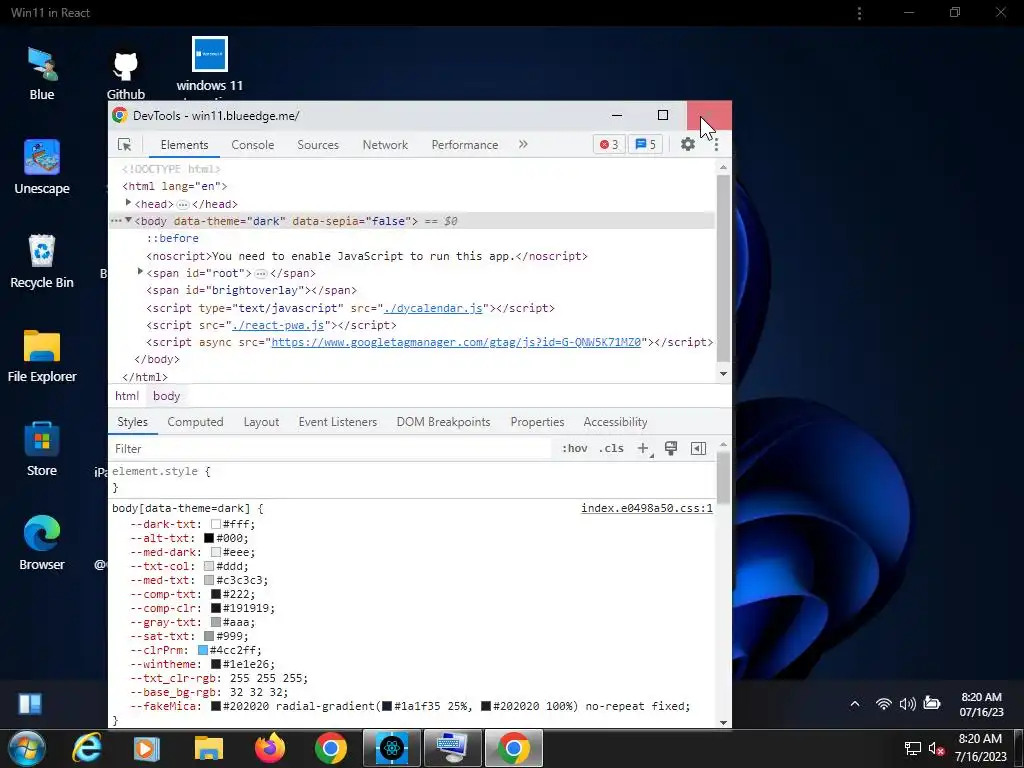Open the Blue desktop icon
This screenshot has height=768, width=1024.
tap(42, 74)
